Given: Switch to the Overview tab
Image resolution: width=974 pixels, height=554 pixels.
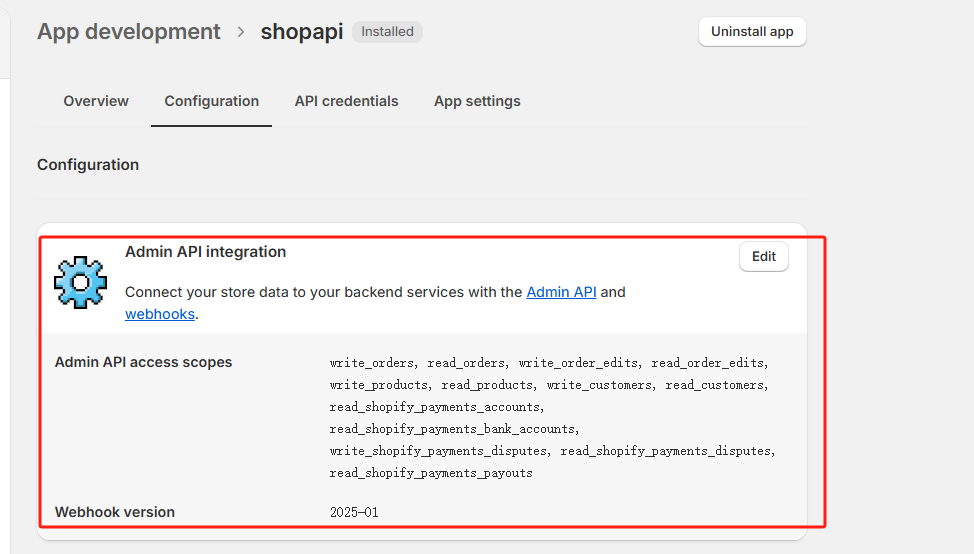Looking at the screenshot, I should [96, 101].
